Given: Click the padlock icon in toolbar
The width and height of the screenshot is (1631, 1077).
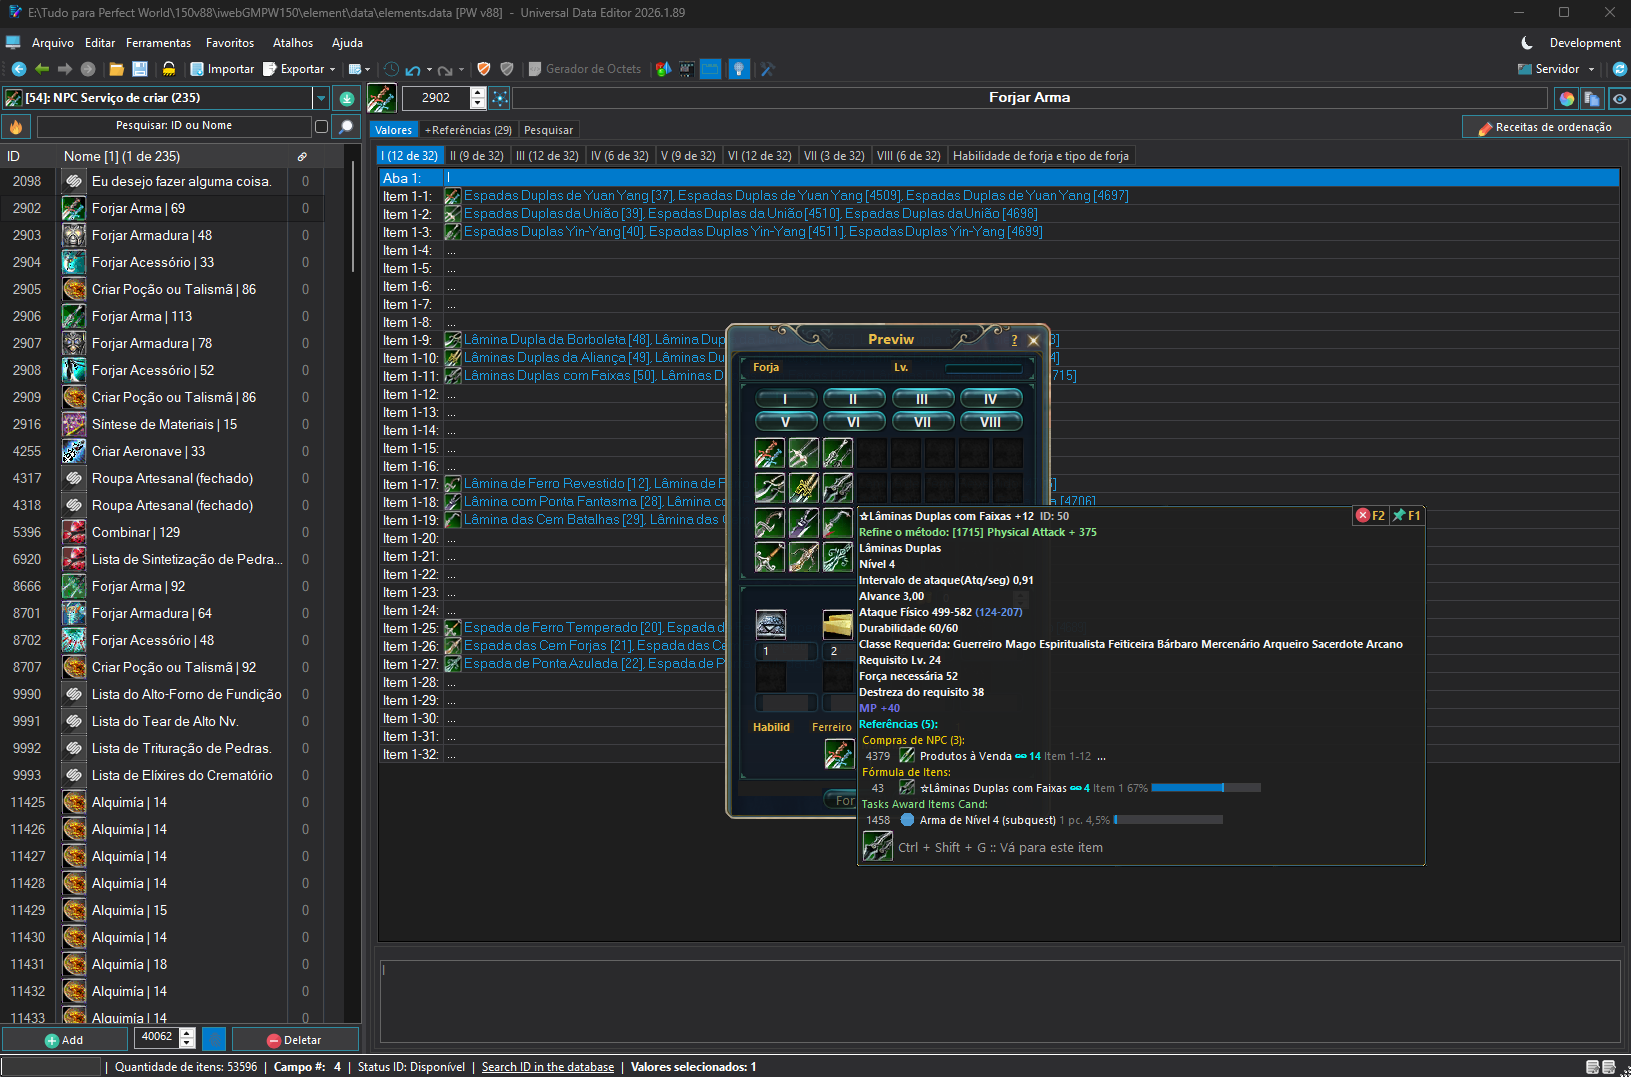Looking at the screenshot, I should 169,69.
